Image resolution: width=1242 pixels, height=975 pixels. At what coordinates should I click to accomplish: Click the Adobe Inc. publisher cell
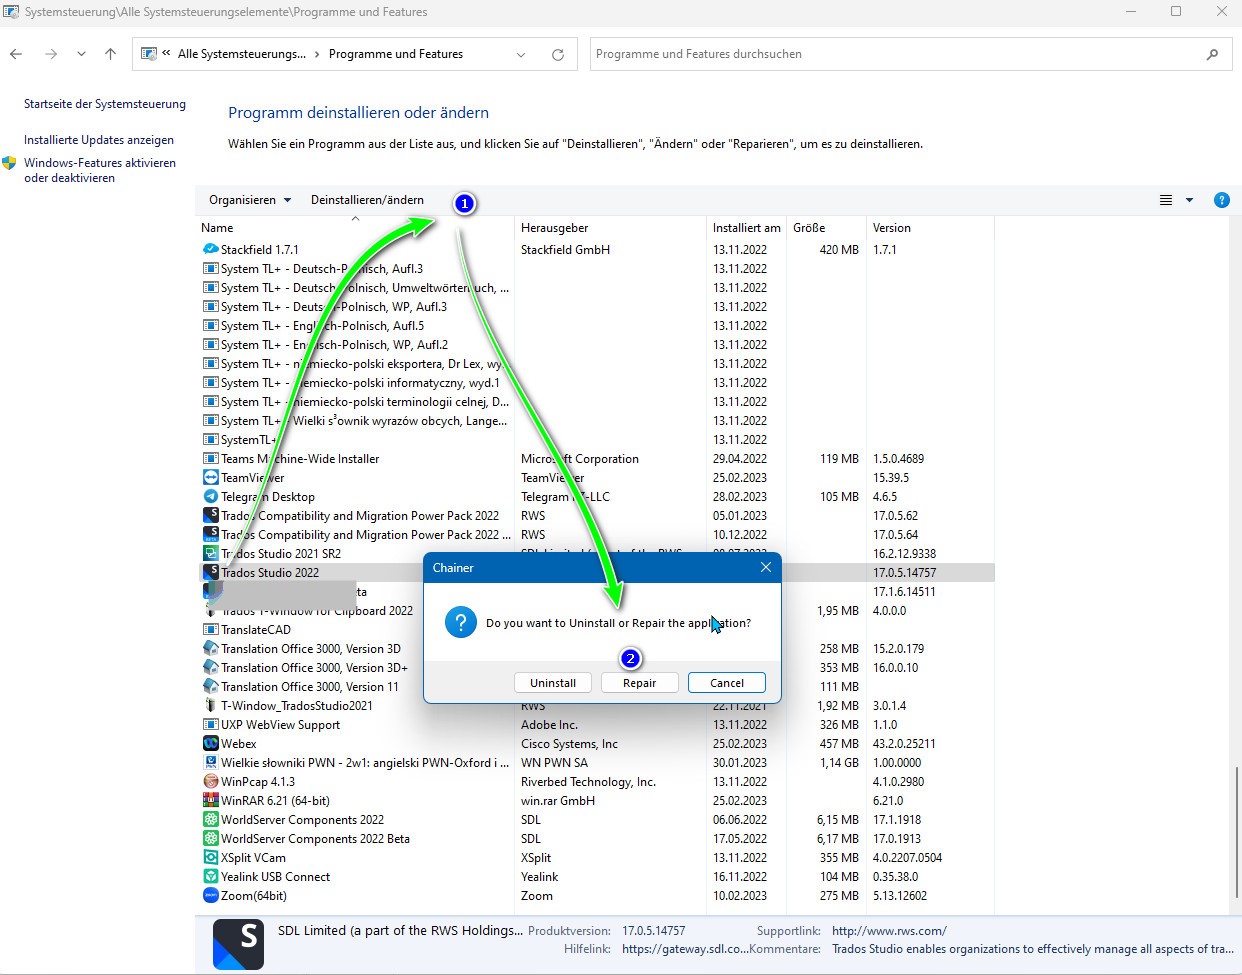click(x=549, y=725)
